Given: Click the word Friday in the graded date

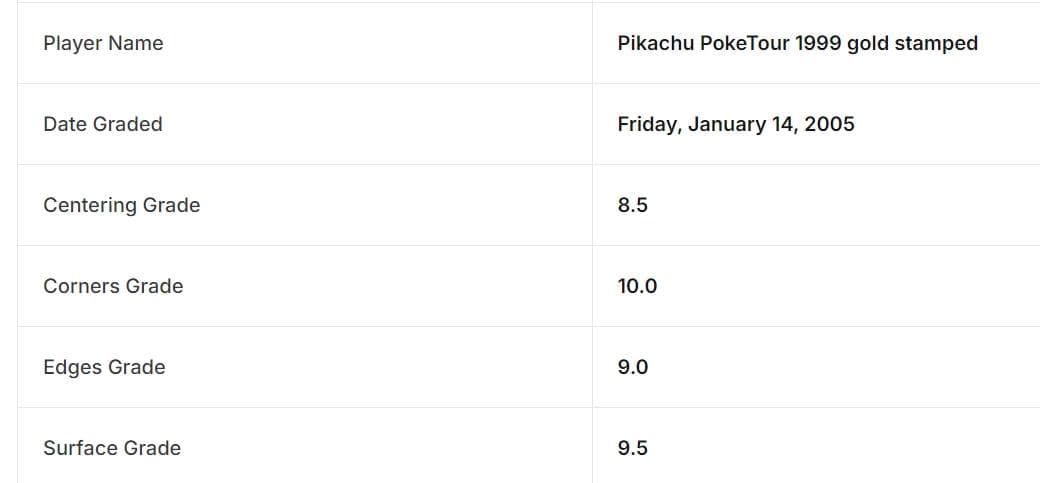Looking at the screenshot, I should 648,124.
